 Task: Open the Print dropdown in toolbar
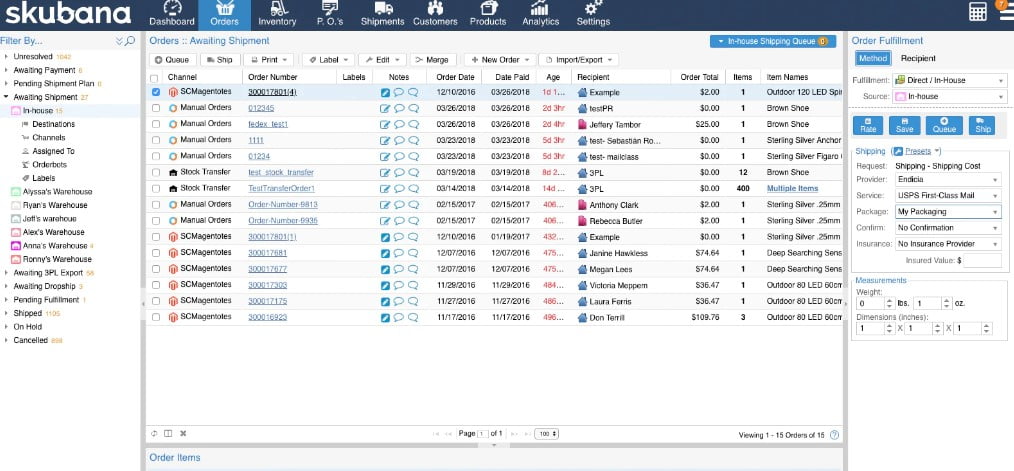click(x=269, y=60)
